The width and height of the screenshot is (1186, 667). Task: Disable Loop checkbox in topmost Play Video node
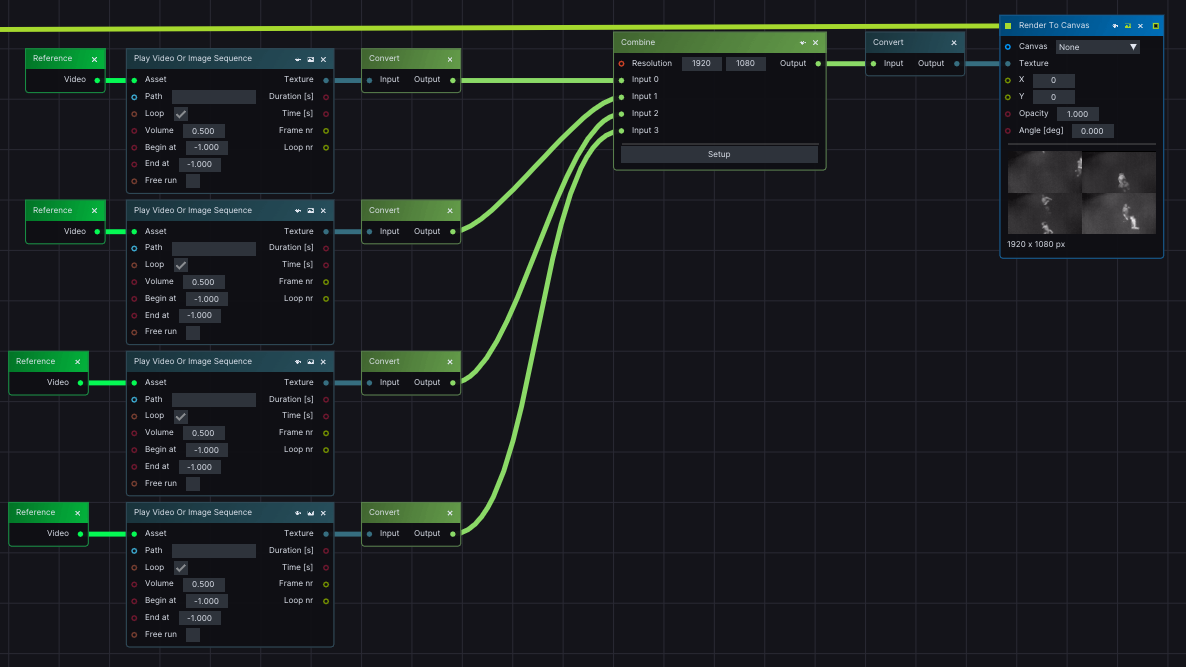coord(181,114)
